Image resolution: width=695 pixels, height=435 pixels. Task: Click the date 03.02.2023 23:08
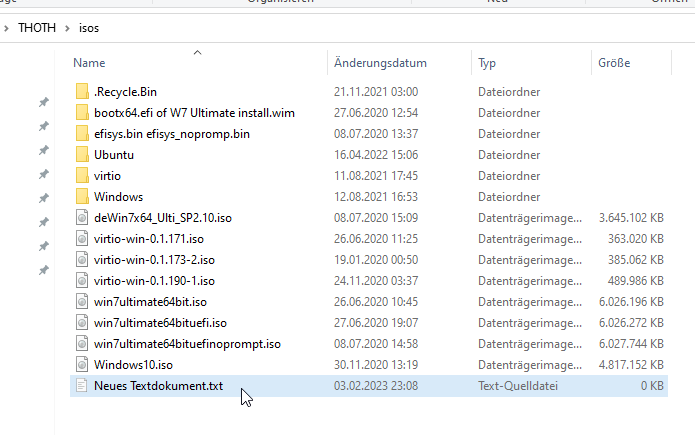coord(376,386)
